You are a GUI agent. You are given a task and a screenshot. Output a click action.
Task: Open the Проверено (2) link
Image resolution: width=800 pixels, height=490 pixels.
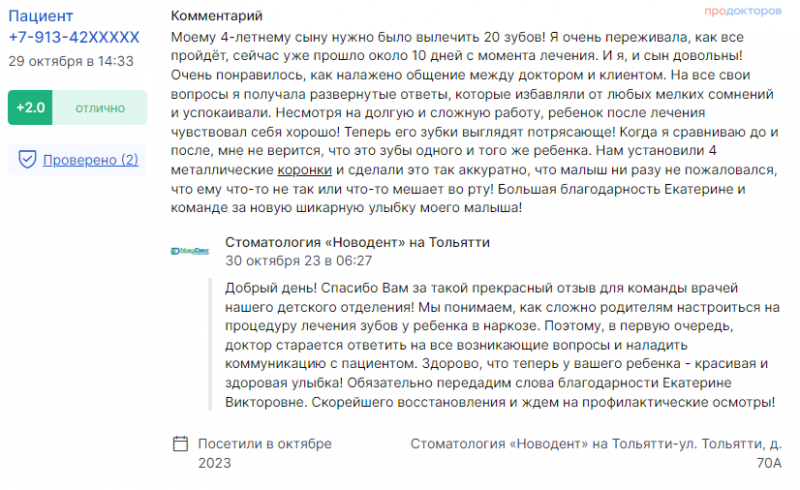pyautogui.click(x=90, y=160)
